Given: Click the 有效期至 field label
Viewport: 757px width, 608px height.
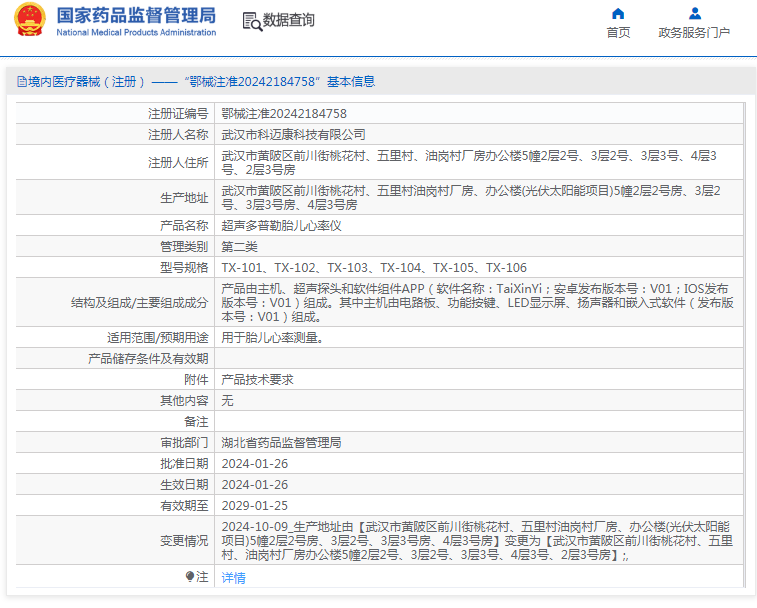Looking at the screenshot, I should pyautogui.click(x=184, y=506).
